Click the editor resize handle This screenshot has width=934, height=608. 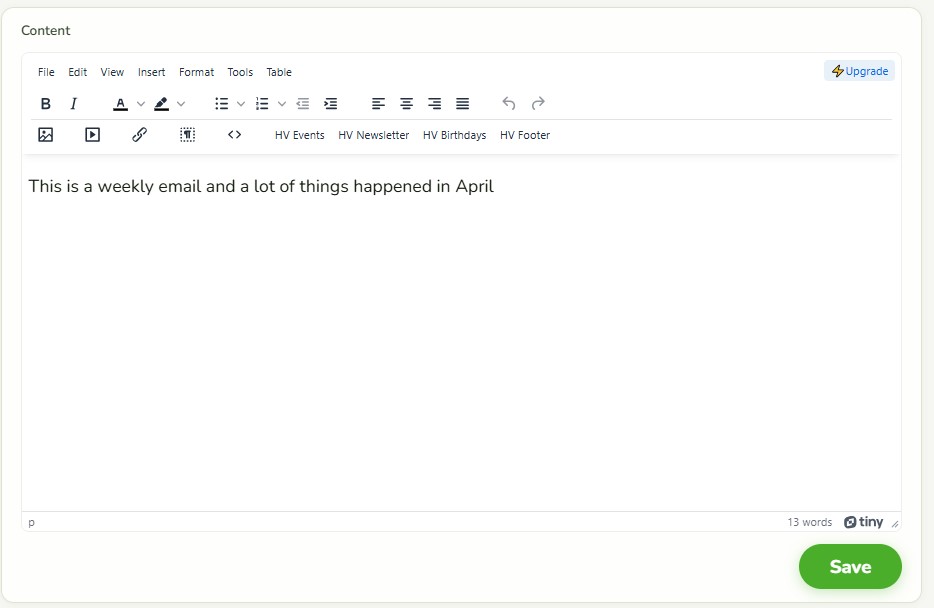[x=895, y=523]
